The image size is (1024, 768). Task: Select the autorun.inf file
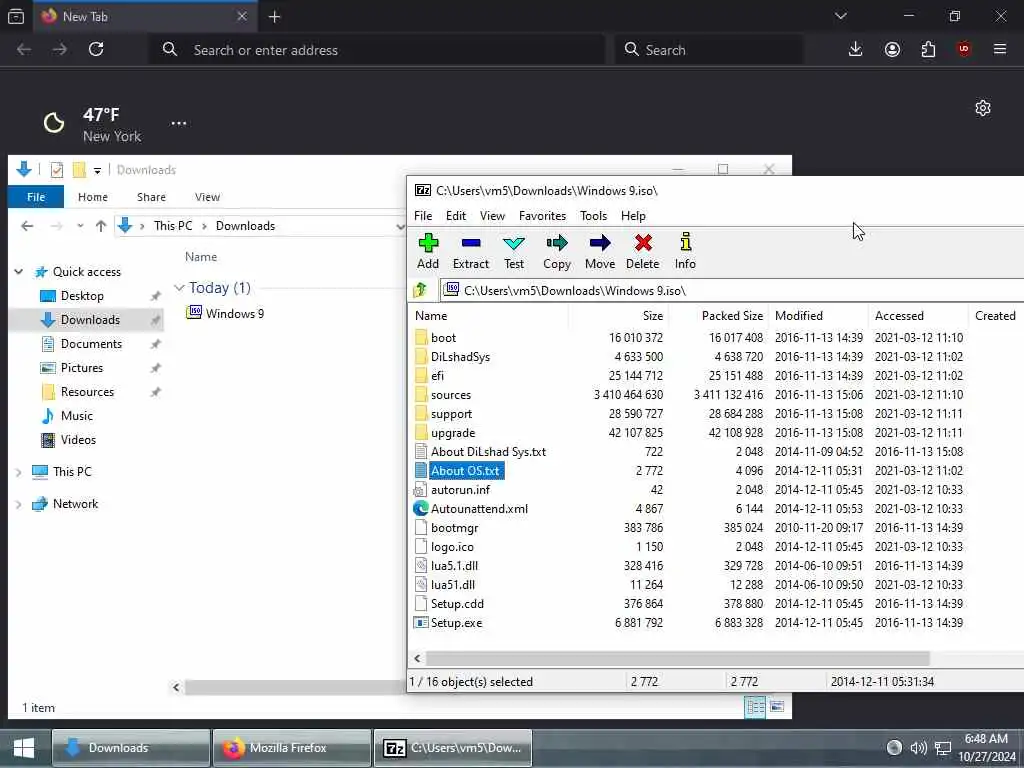460,490
